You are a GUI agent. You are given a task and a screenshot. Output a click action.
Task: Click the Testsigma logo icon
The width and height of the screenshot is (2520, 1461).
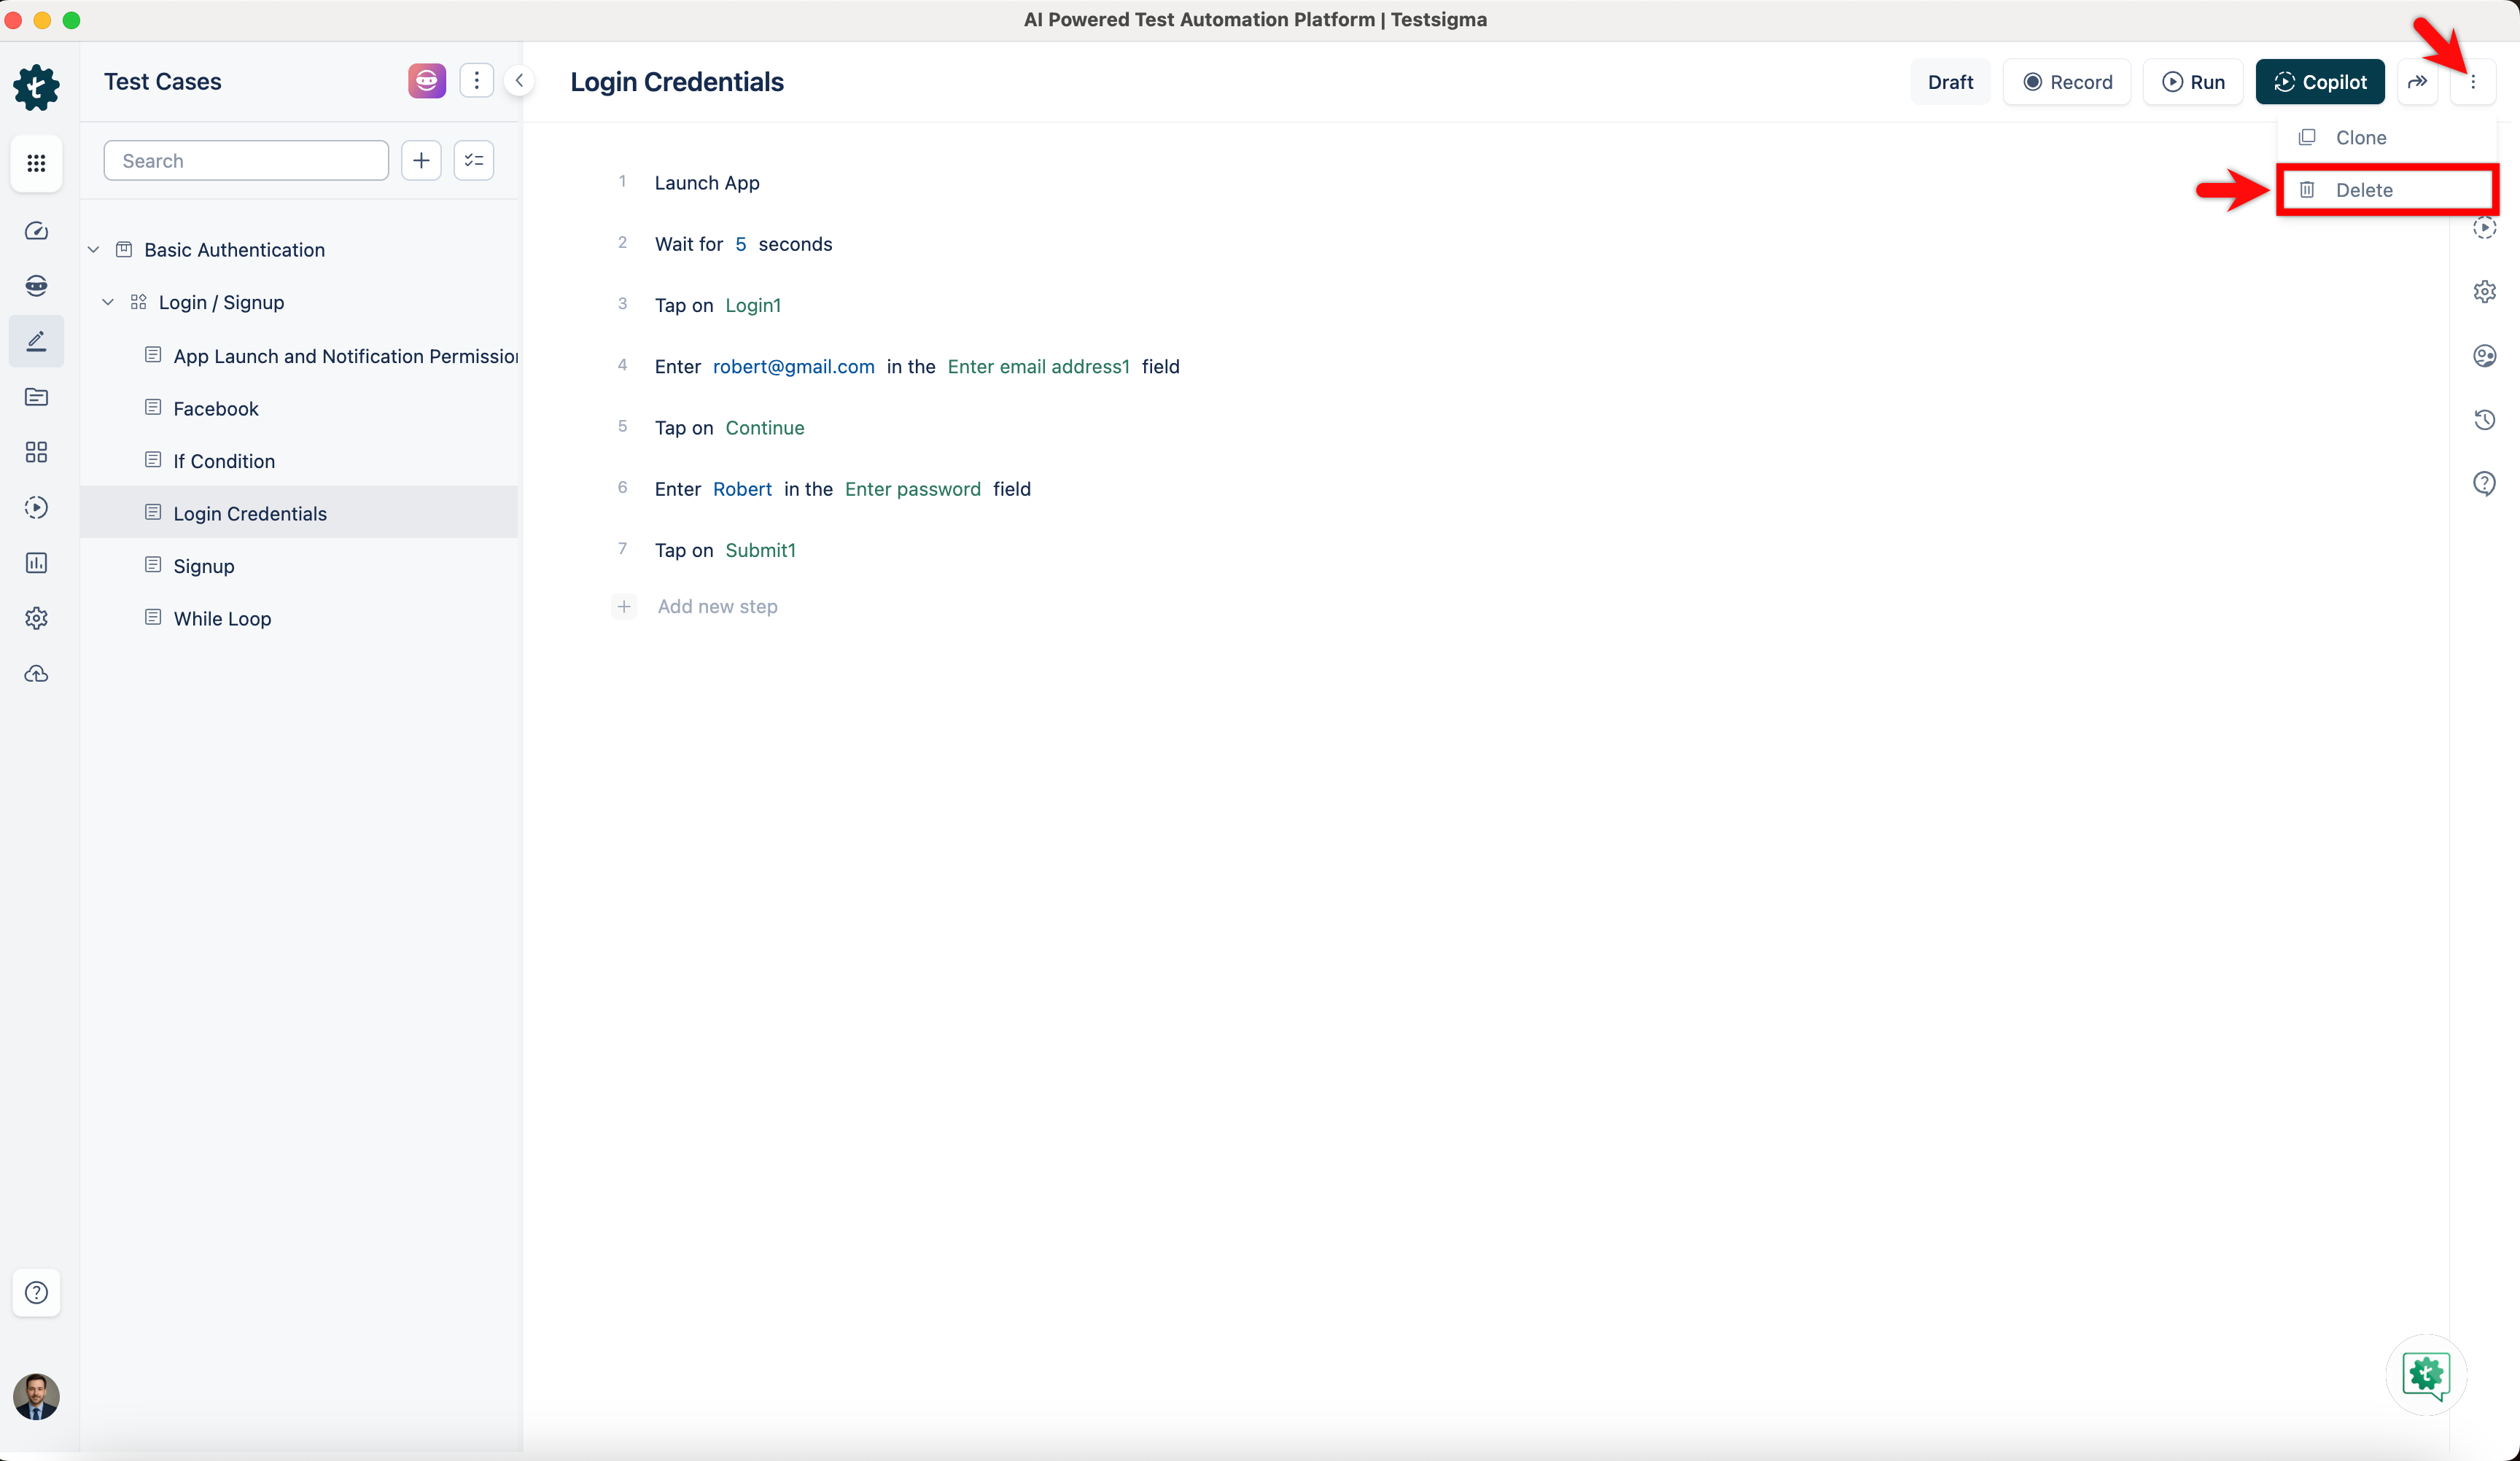(36, 87)
